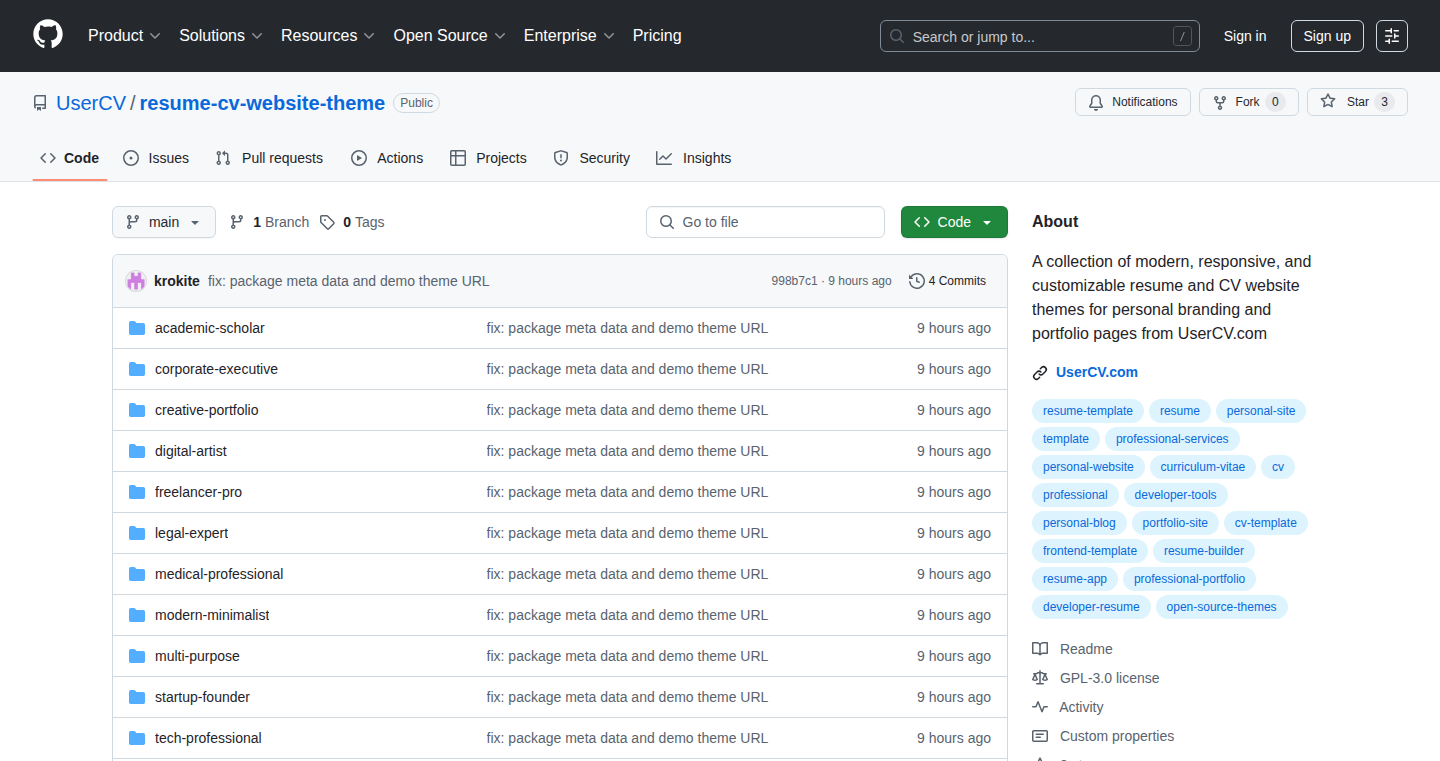The width and height of the screenshot is (1440, 761).
Task: Expand the Product menu
Action: pyautogui.click(x=124, y=36)
